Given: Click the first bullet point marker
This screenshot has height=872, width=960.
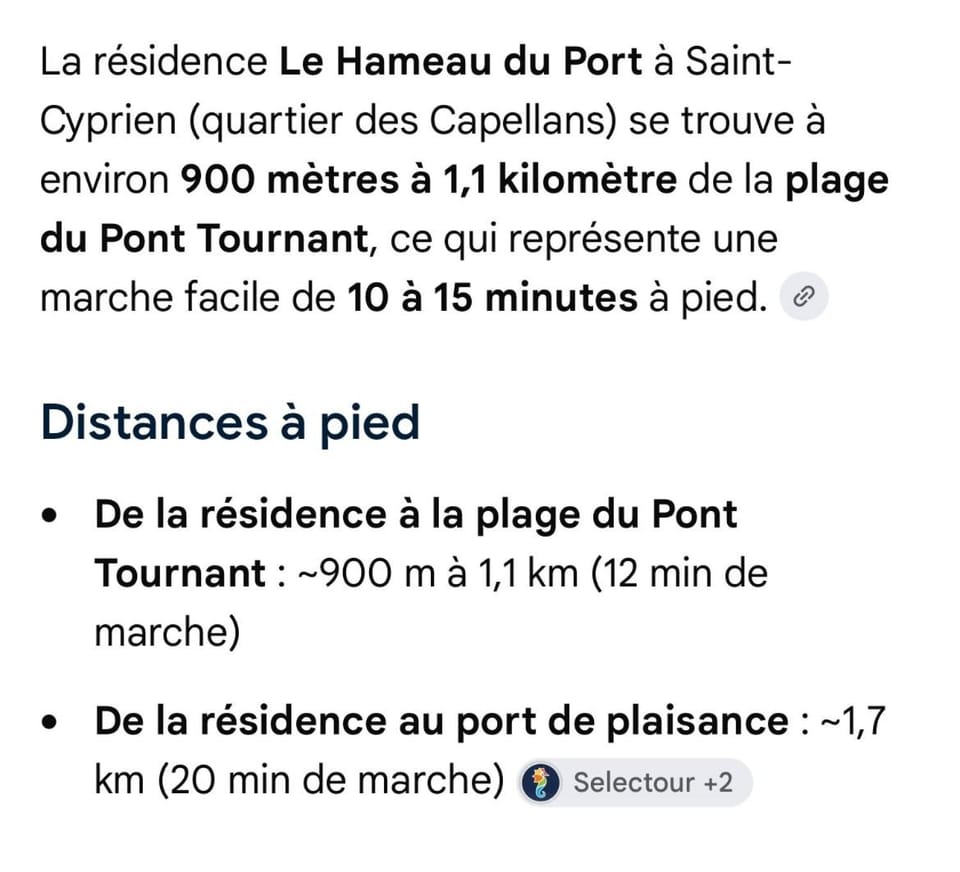Looking at the screenshot, I should [x=50, y=516].
